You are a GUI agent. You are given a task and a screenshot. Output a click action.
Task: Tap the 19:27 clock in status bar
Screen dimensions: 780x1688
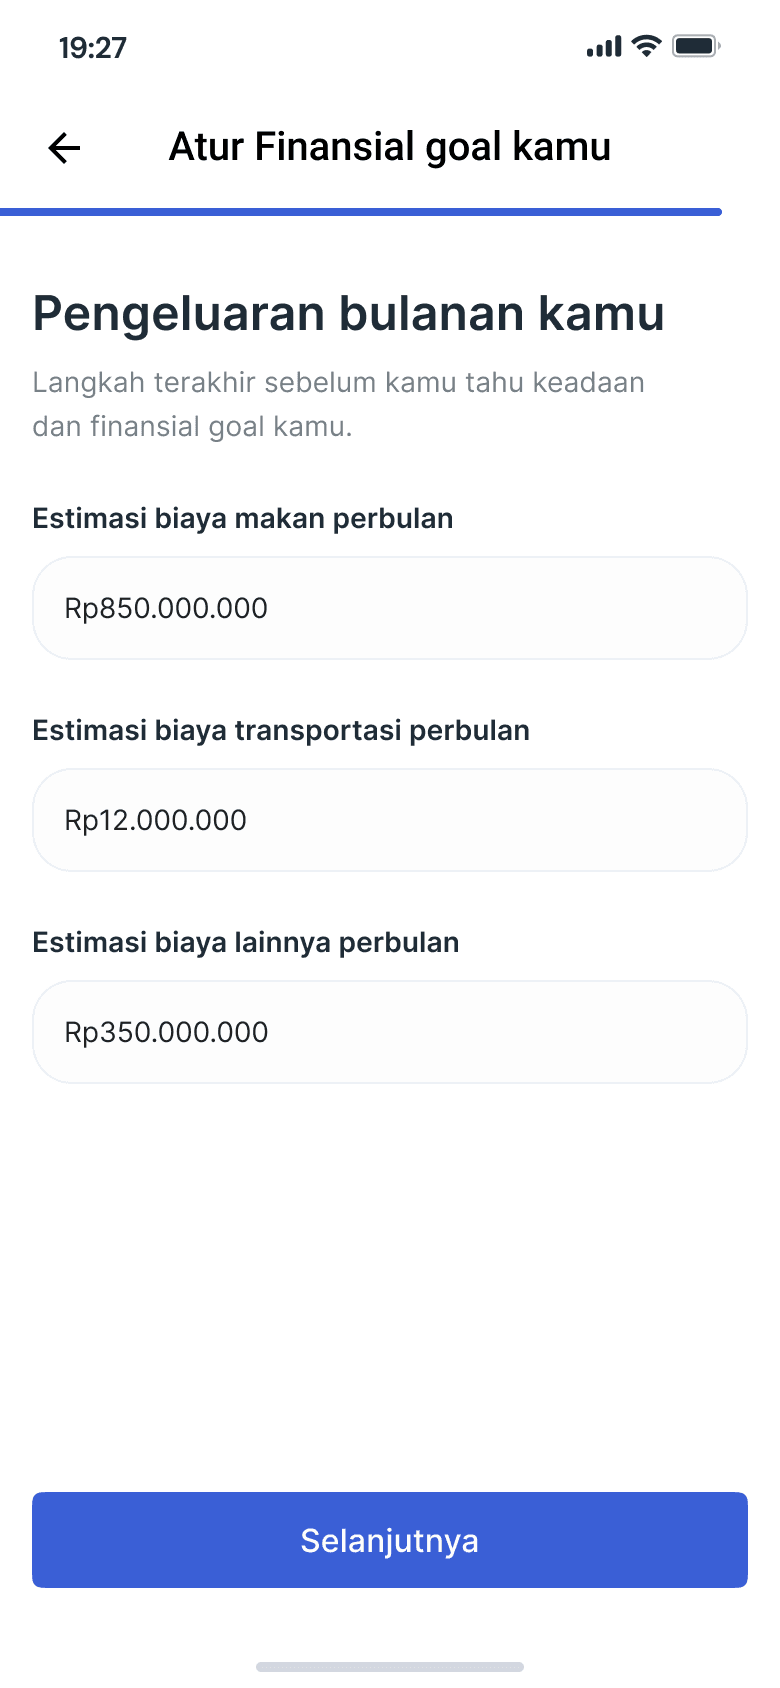click(x=92, y=48)
